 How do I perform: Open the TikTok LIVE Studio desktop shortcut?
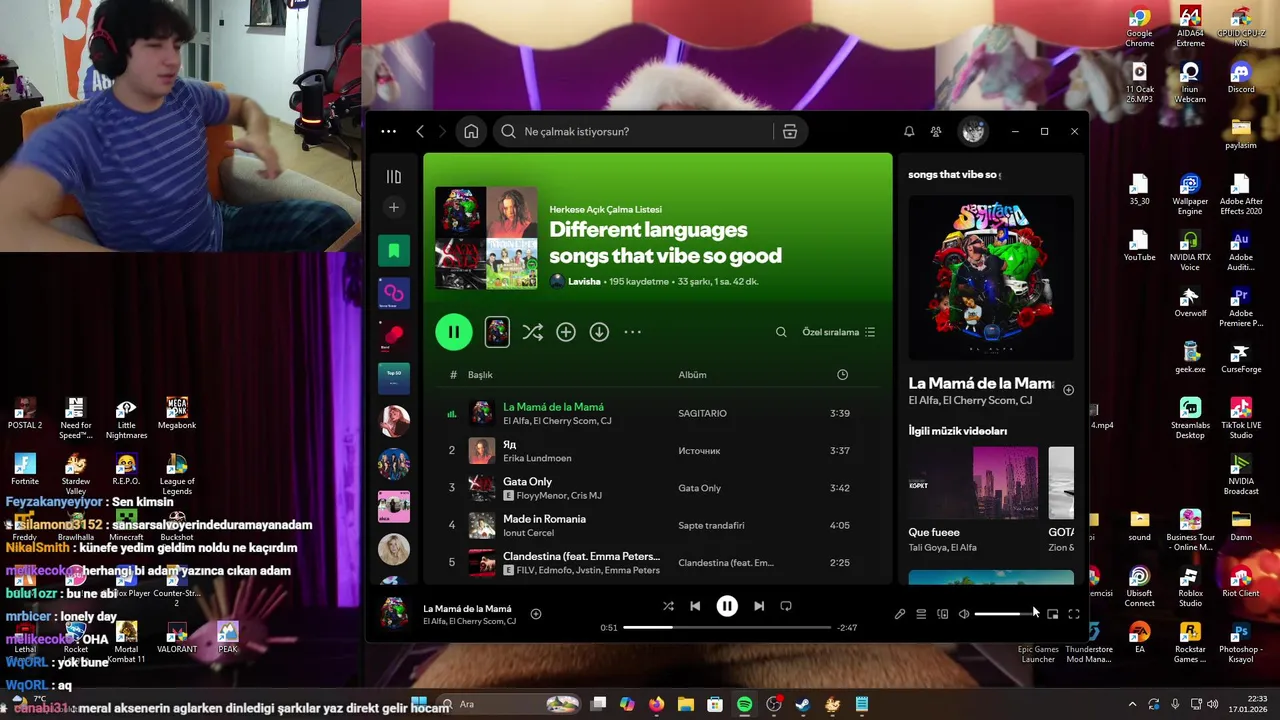click(1240, 419)
